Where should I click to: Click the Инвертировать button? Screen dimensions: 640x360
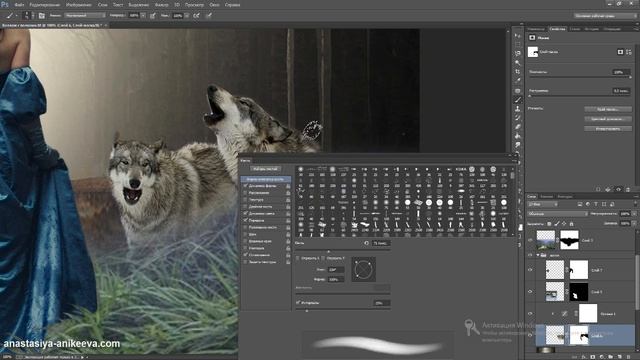tap(608, 129)
